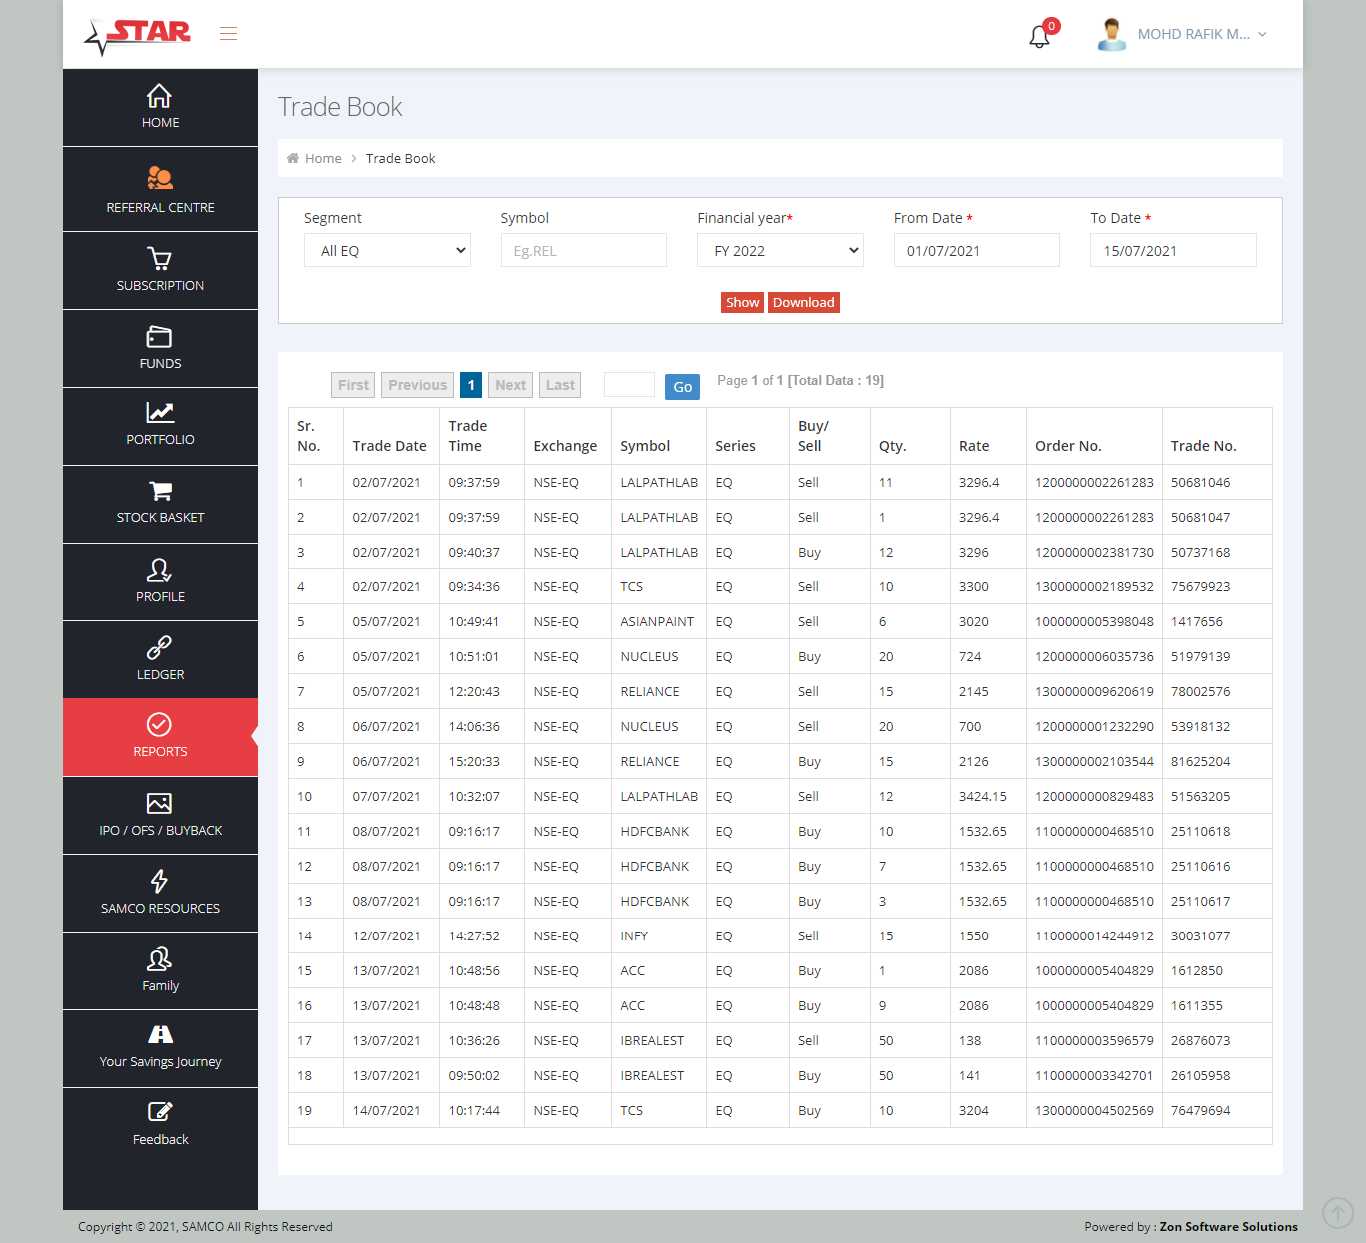This screenshot has height=1243, width=1366.
Task: Click the Trade Book breadcrumb text
Action: tap(400, 158)
